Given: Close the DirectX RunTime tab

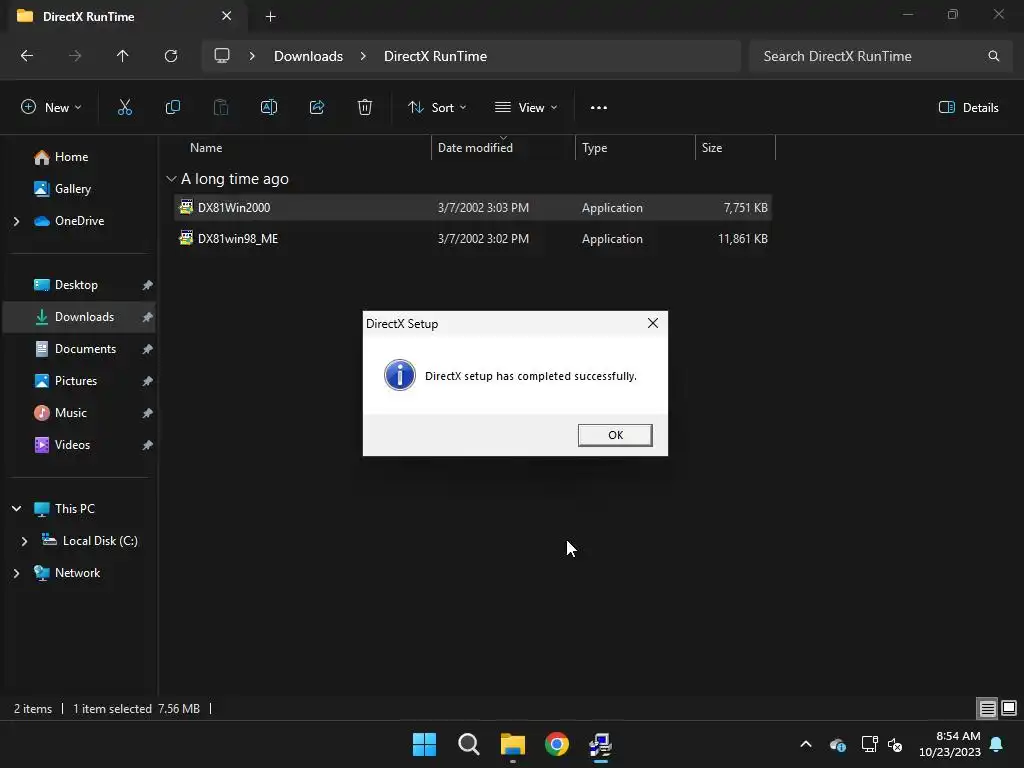Looking at the screenshot, I should coord(227,16).
